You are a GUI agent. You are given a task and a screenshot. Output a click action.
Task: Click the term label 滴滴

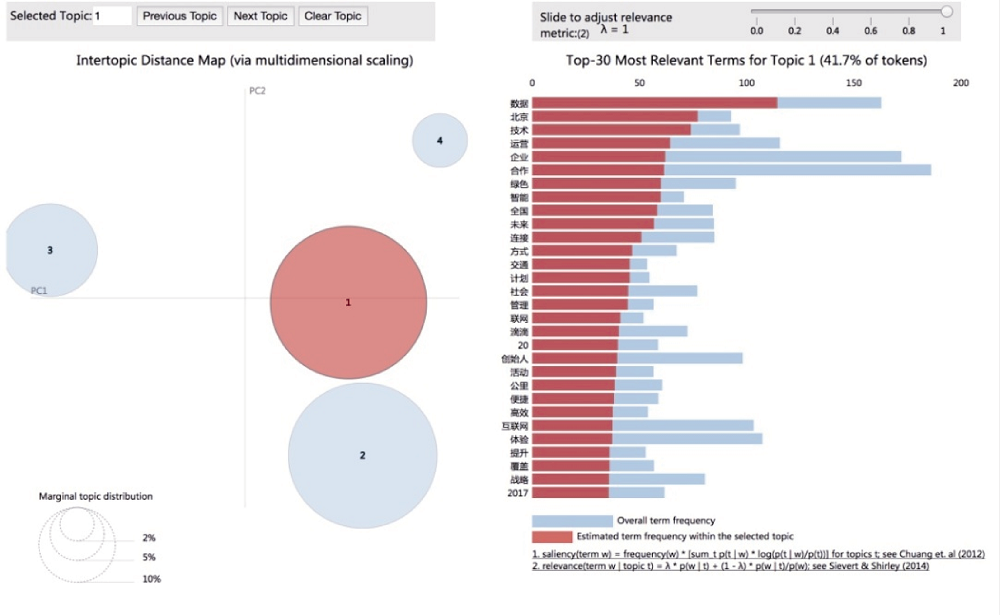point(518,331)
